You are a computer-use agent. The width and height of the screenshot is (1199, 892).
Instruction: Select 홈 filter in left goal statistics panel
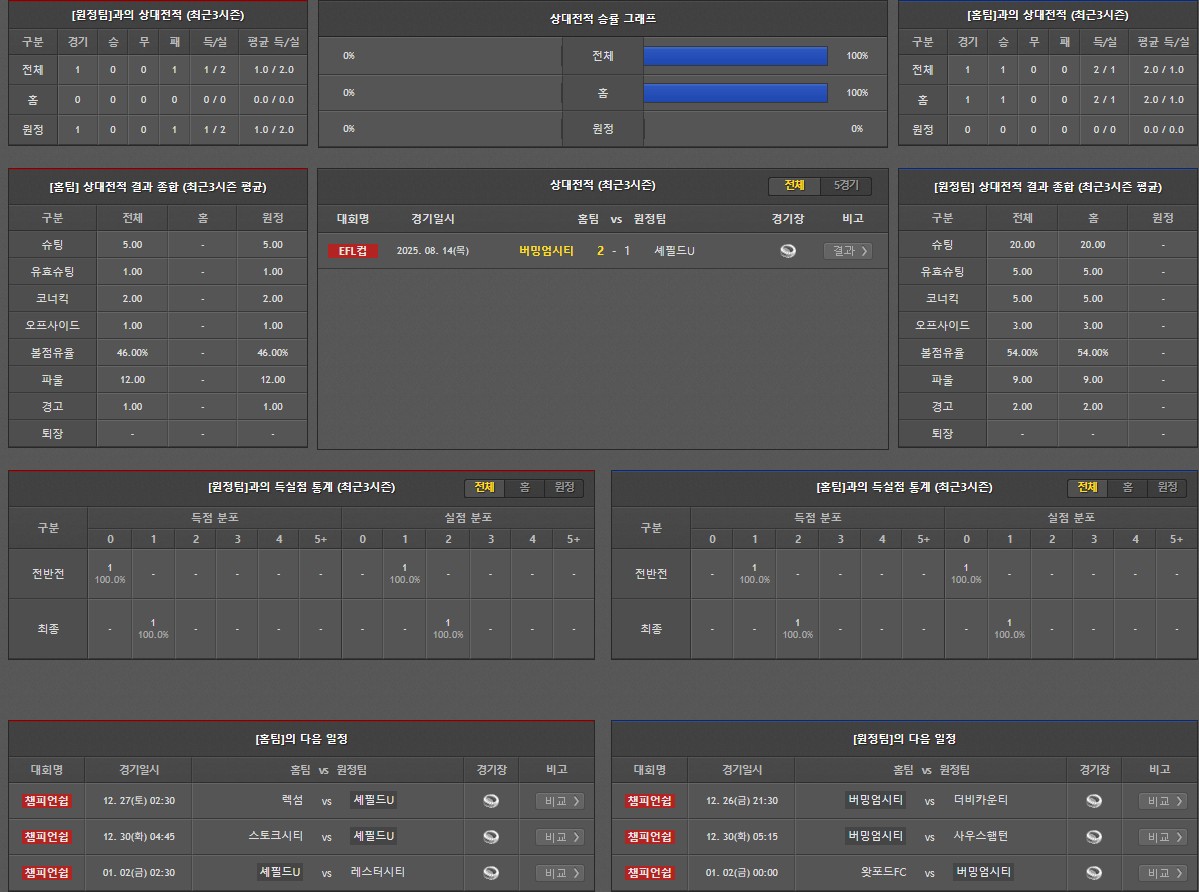pyautogui.click(x=524, y=487)
